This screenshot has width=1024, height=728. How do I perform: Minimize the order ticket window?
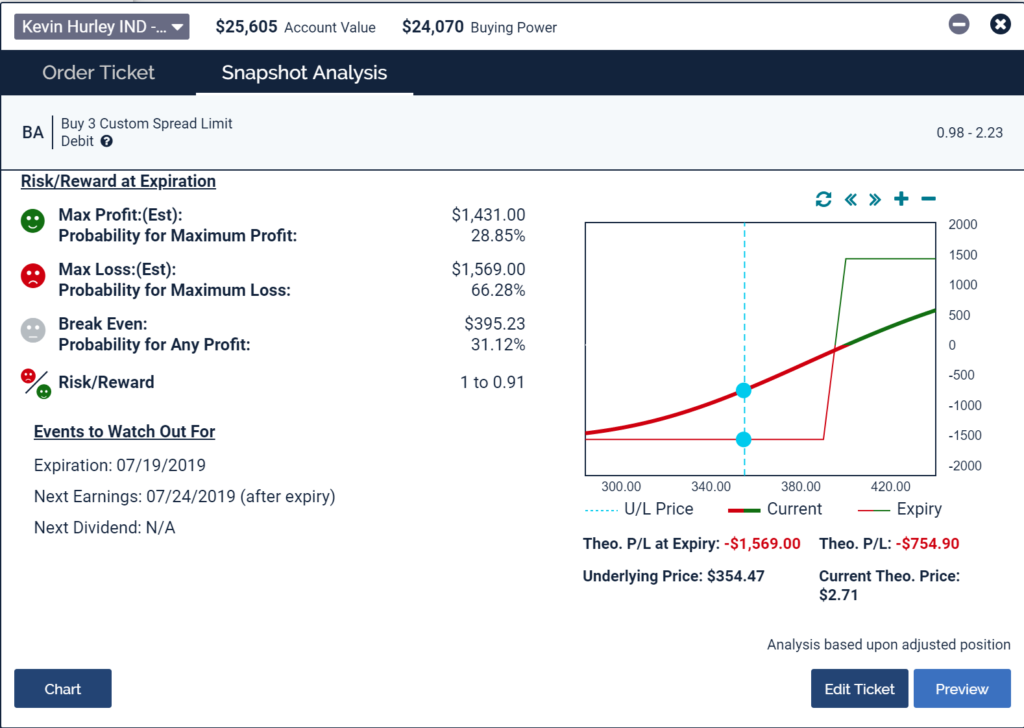point(959,25)
